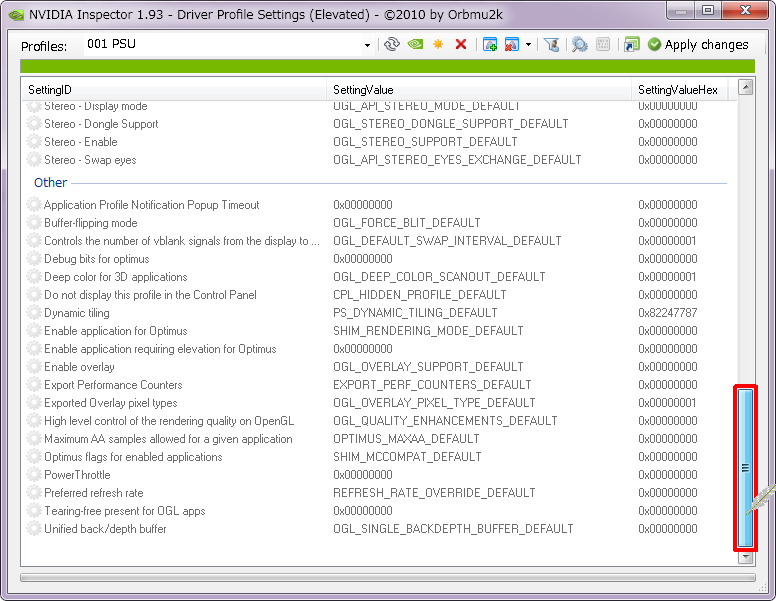This screenshot has width=776, height=601.
Task: Click hex value 0x82247787
Action: [x=667, y=313]
